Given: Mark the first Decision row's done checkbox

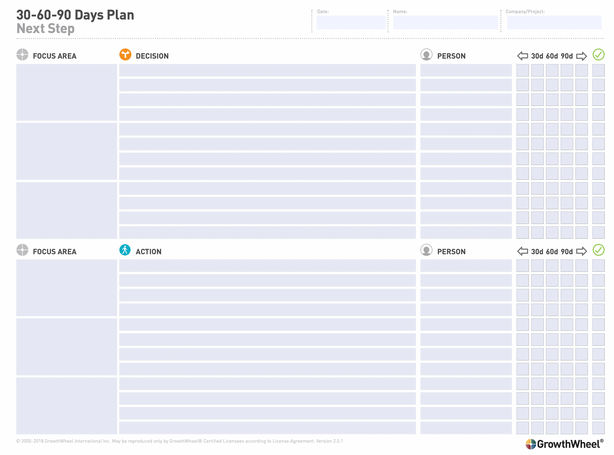Looking at the screenshot, I should tap(598, 71).
